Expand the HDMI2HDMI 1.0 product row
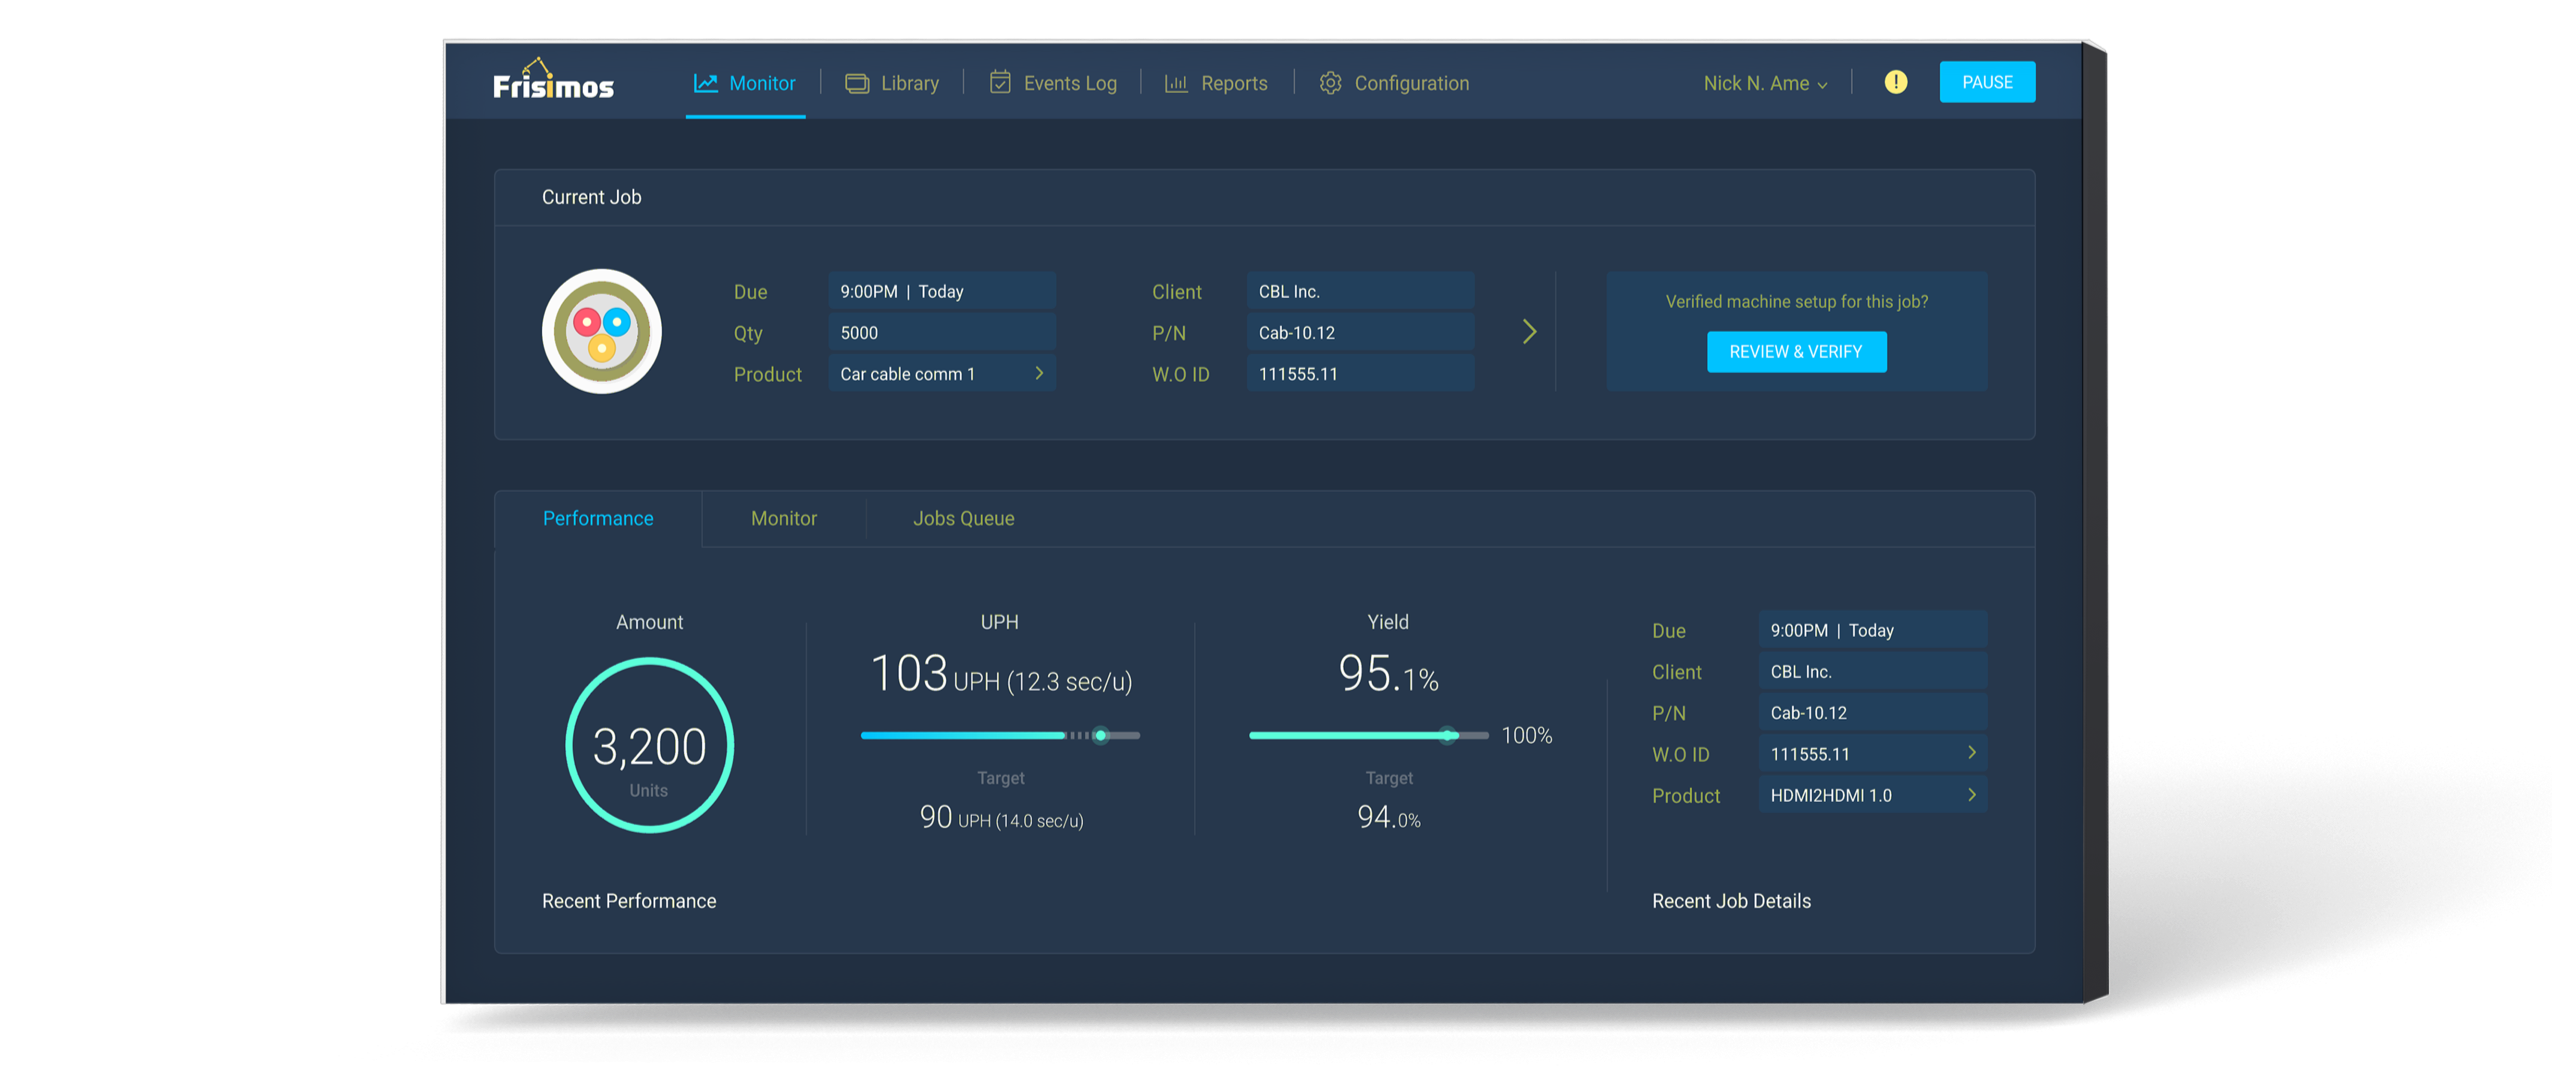 click(1971, 795)
